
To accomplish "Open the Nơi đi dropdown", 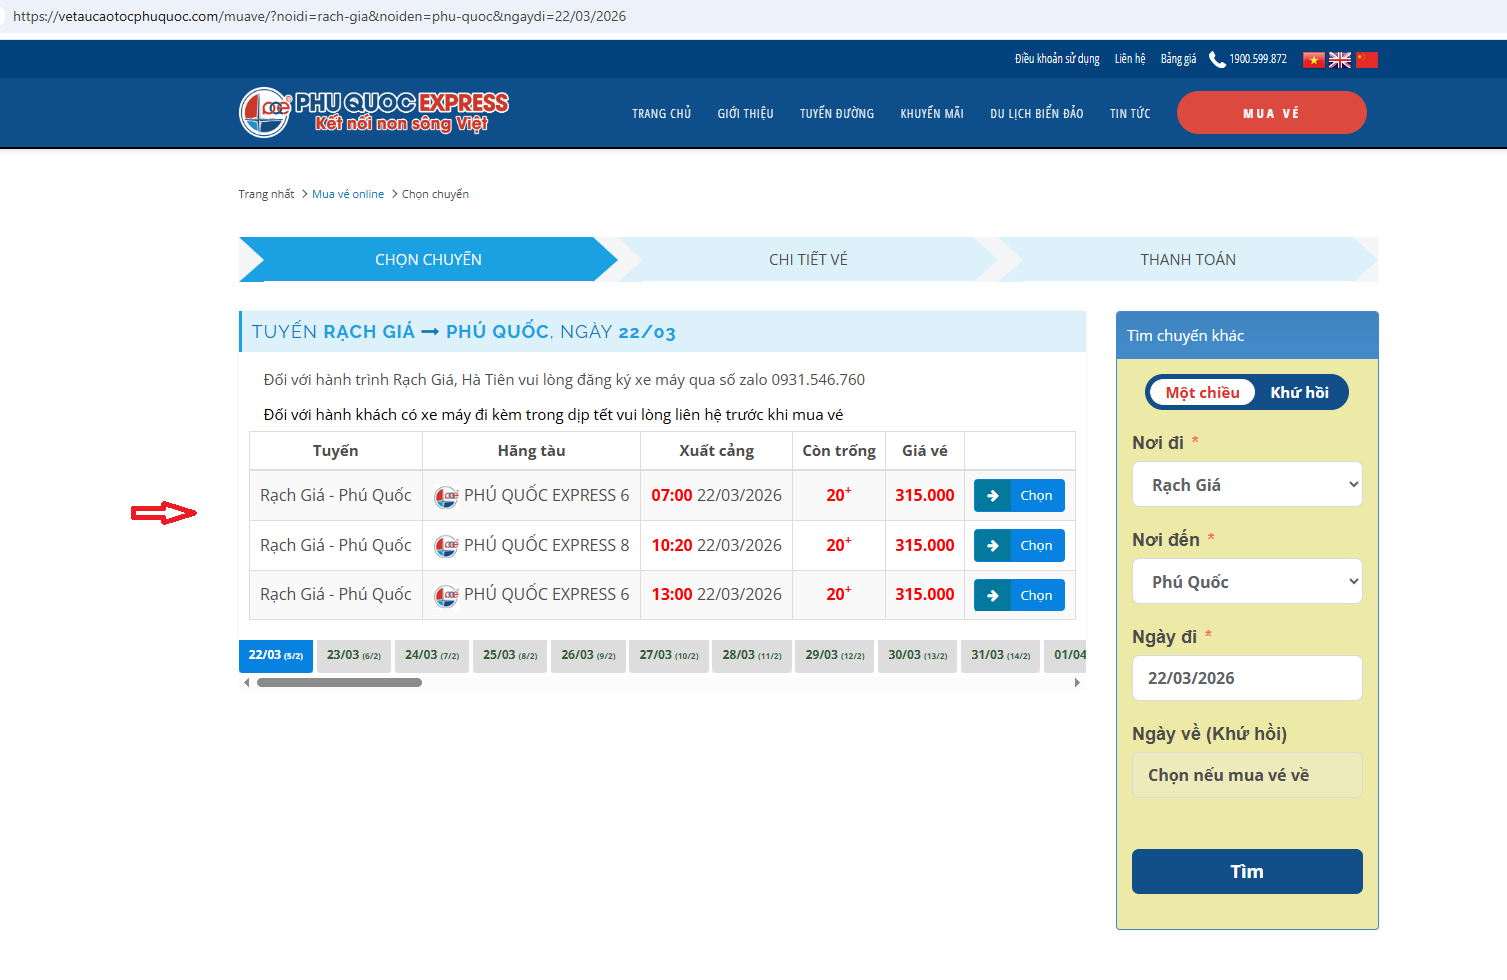I will point(1246,485).
